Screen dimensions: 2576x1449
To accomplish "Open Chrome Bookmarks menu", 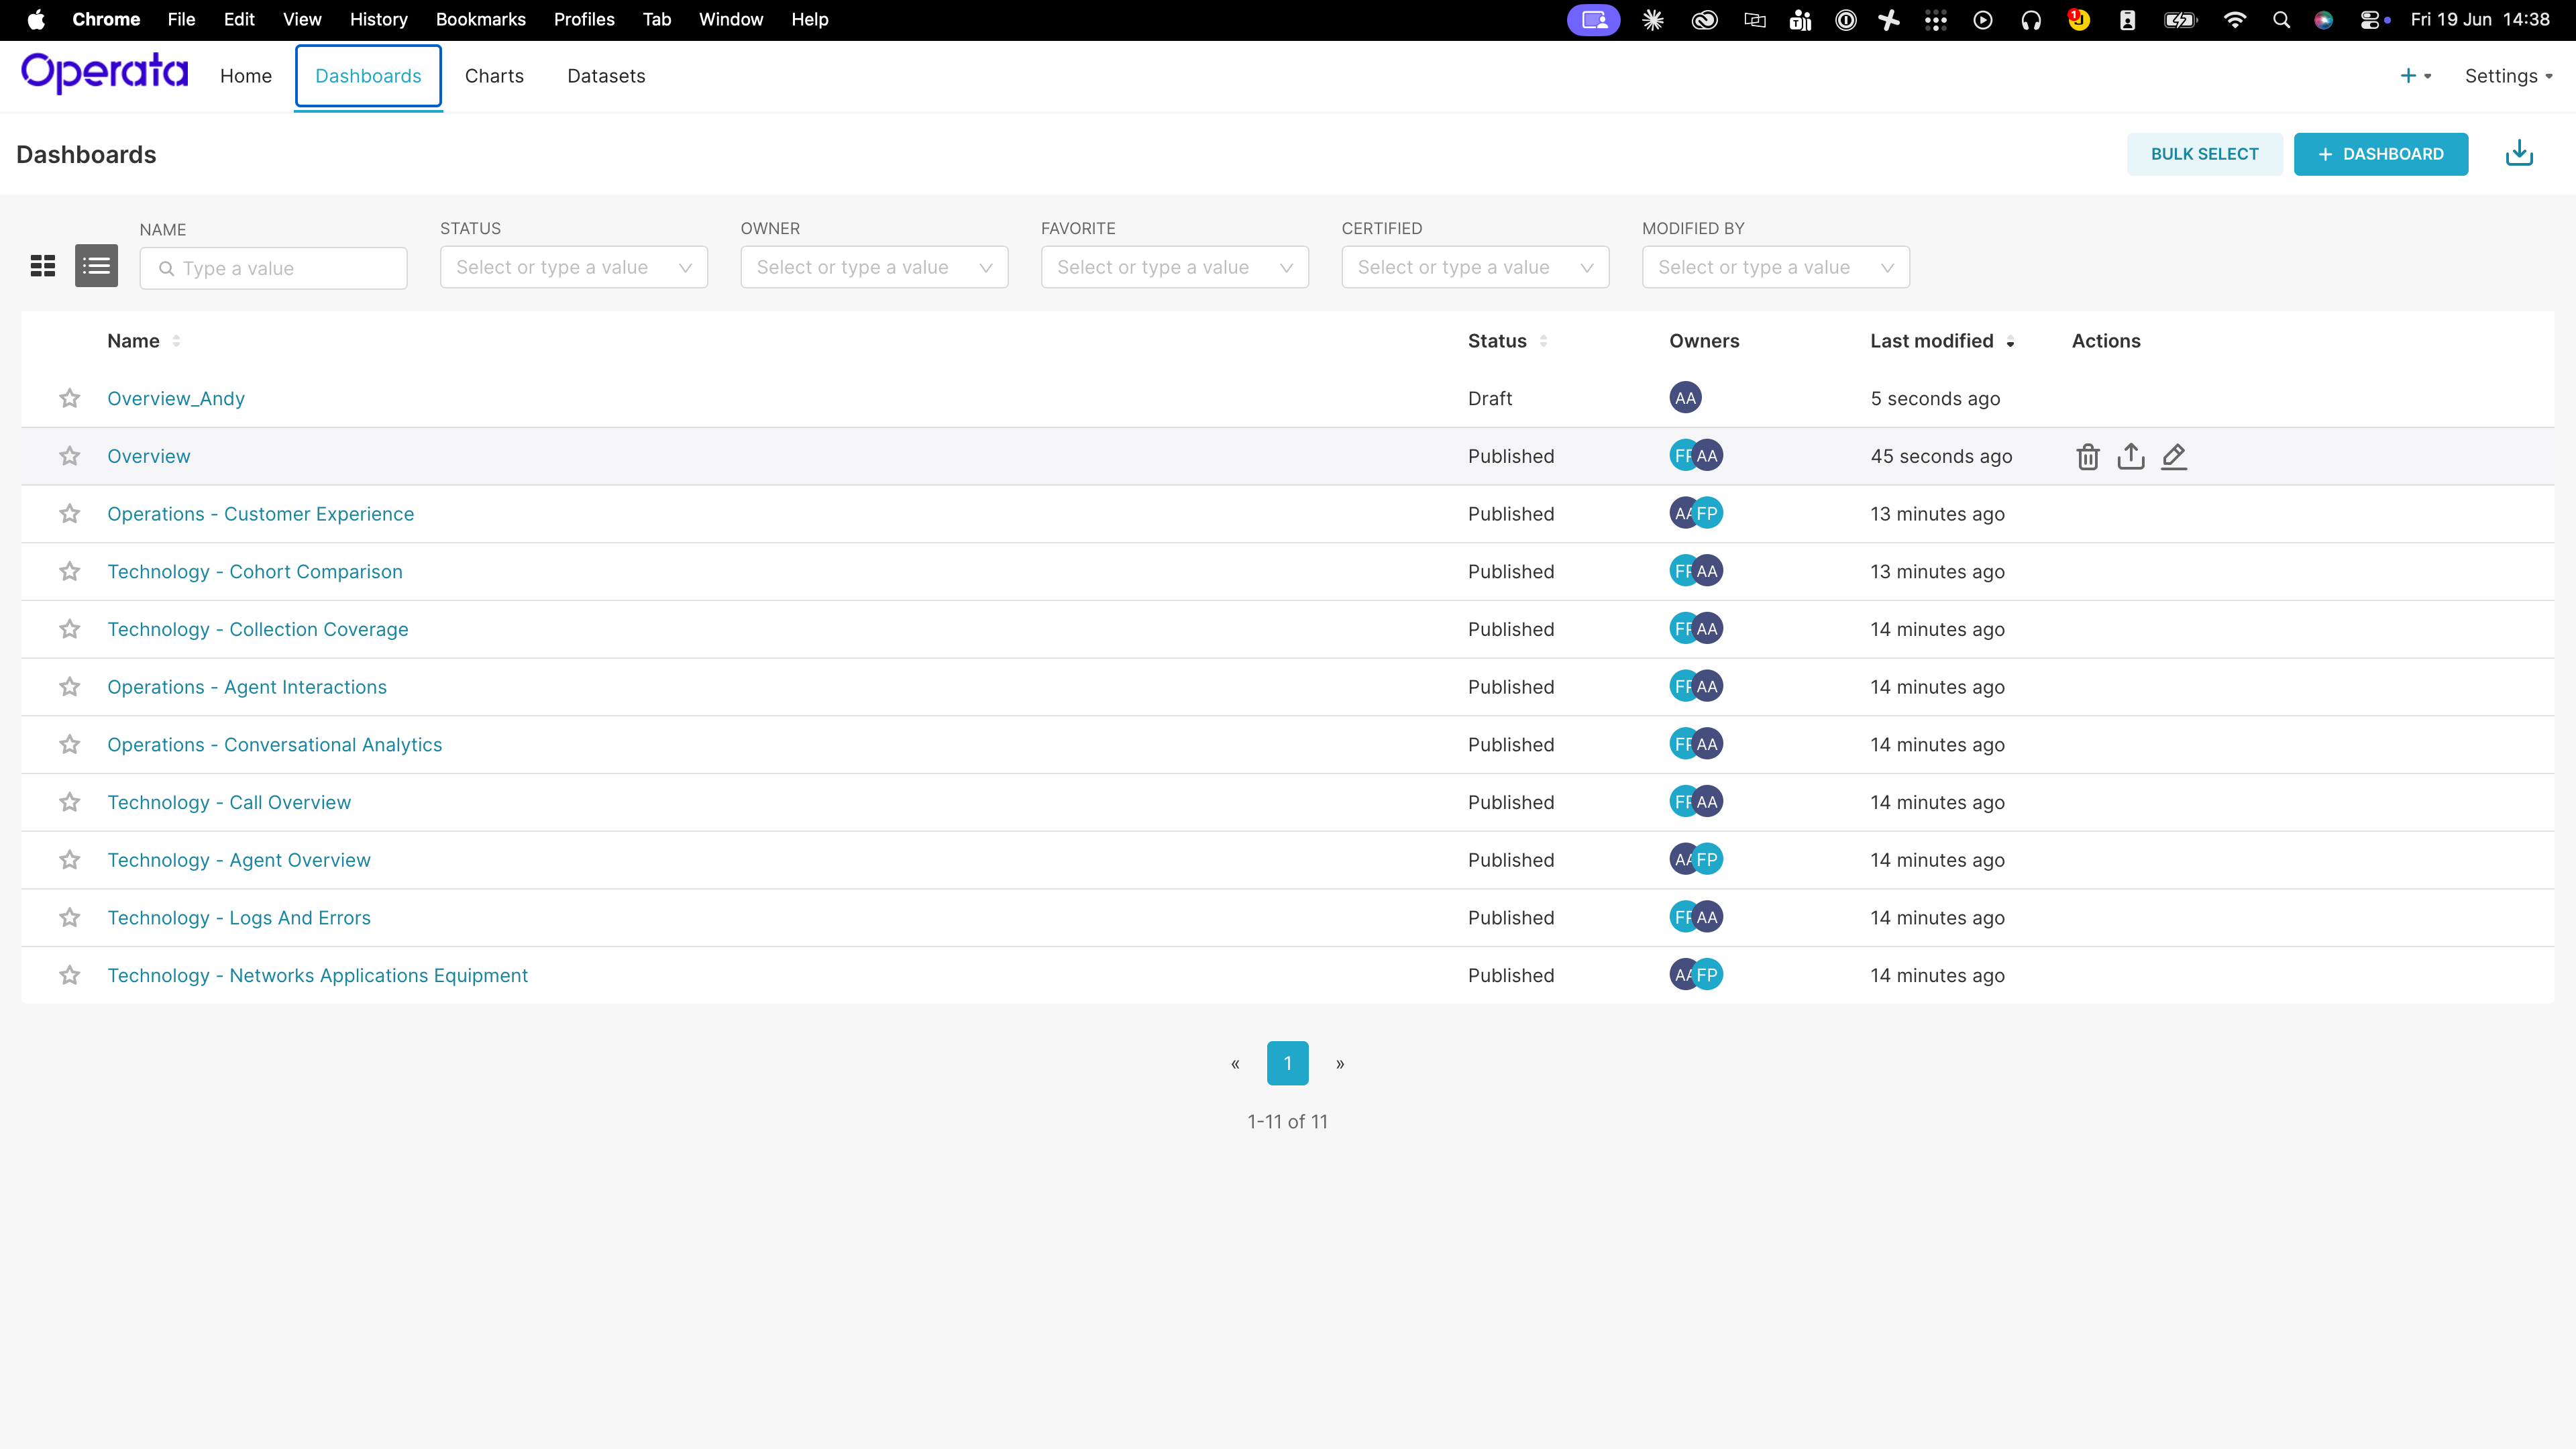I will coord(480,19).
